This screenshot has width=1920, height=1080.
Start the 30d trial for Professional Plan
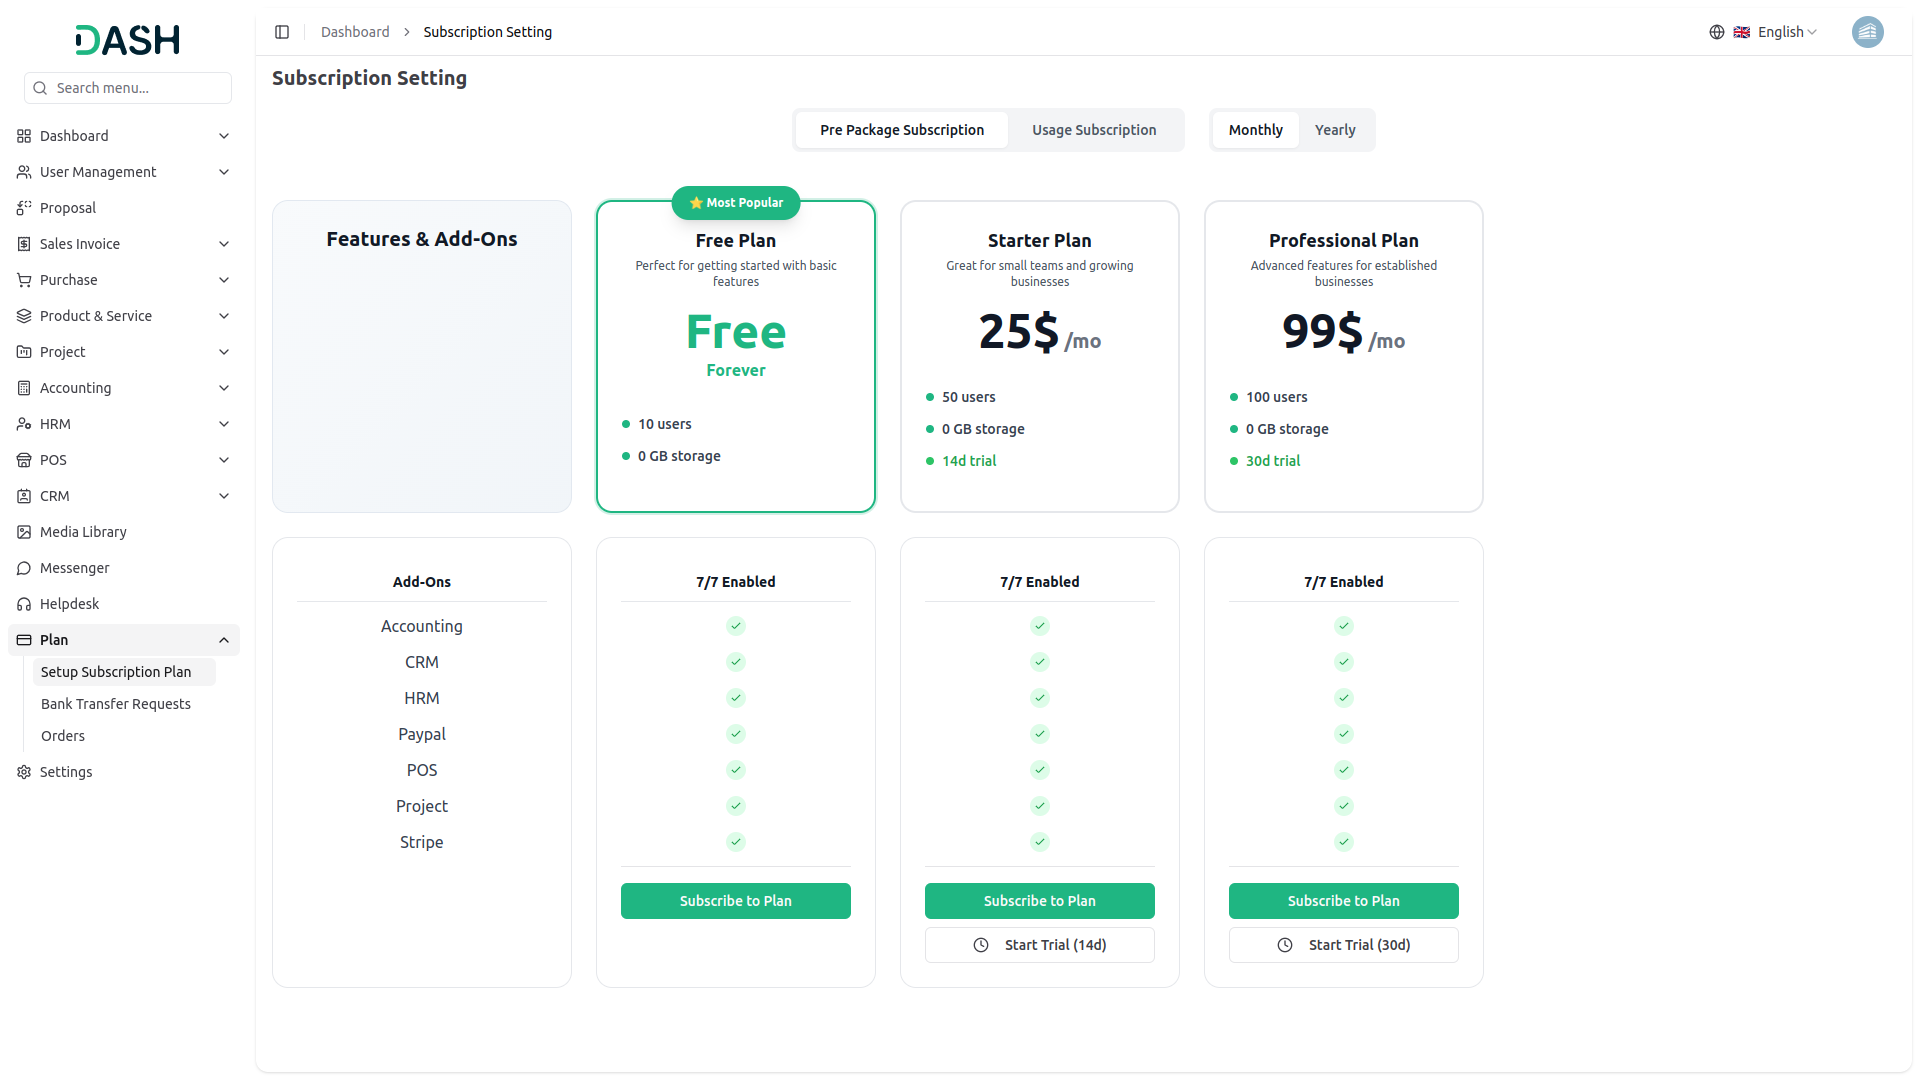click(1343, 945)
